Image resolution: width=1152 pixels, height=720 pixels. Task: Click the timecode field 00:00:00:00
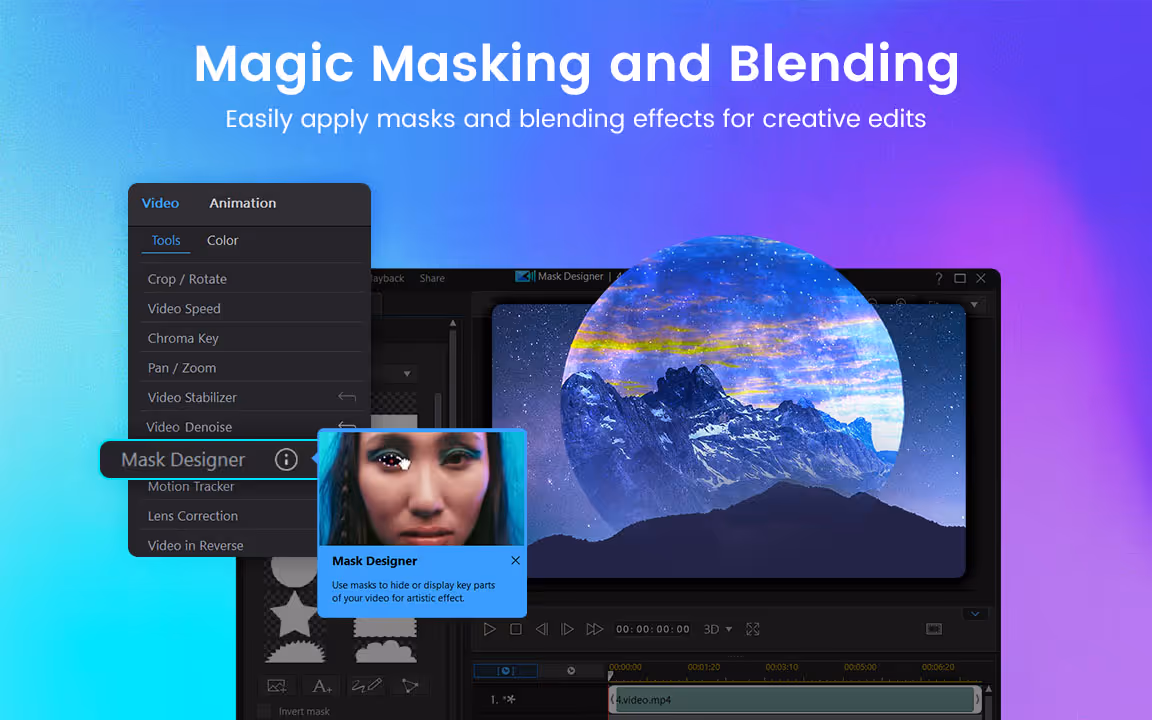652,629
